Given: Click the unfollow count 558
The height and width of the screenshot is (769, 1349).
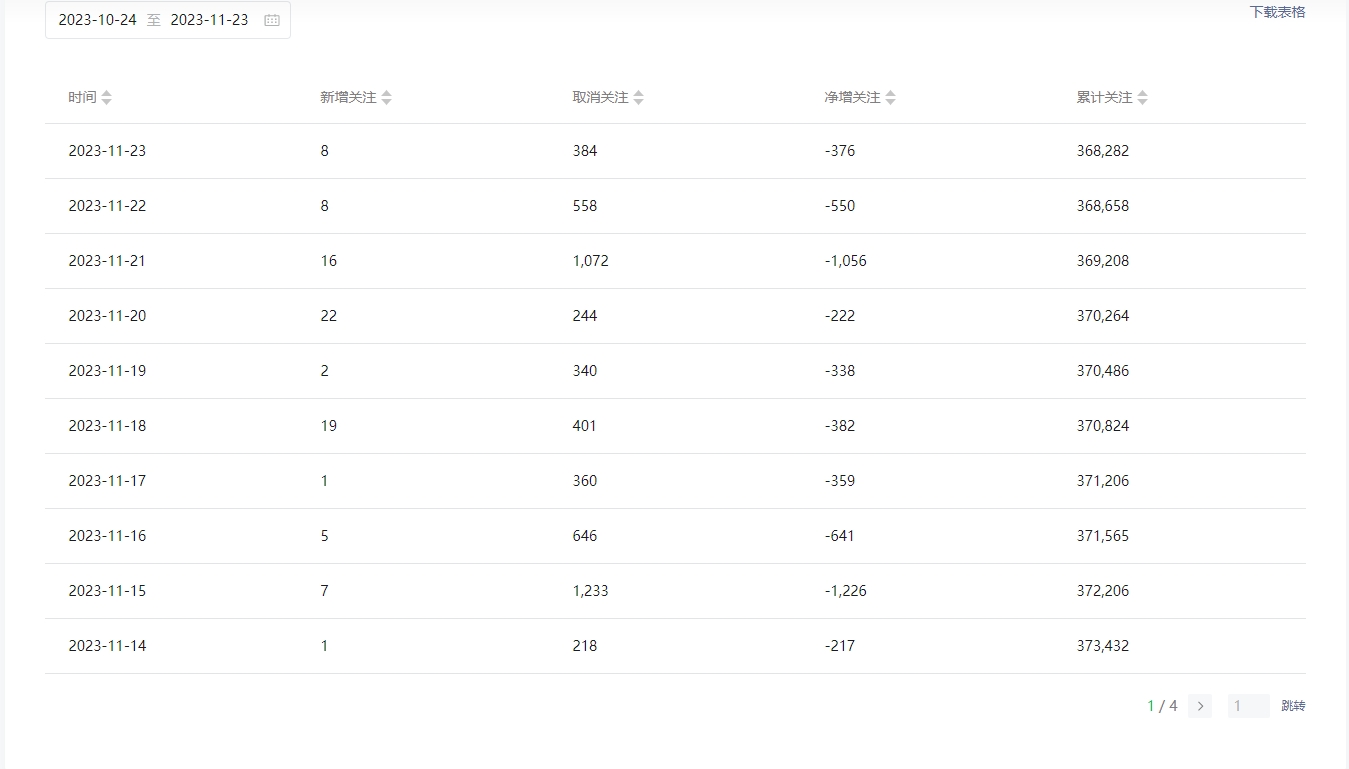Looking at the screenshot, I should (x=585, y=206).
